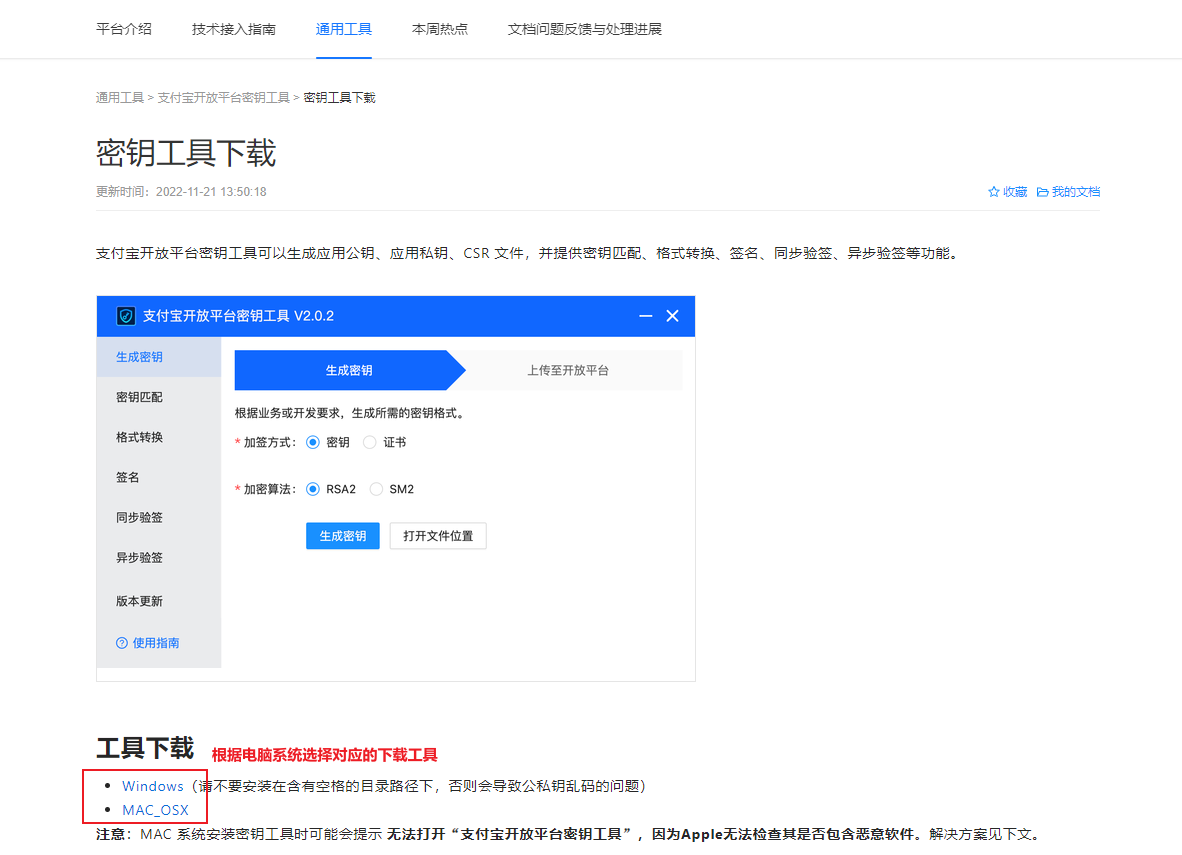Select the 证书 radio button for 加签方式
Viewport: 1182px width, 855px height.
point(369,443)
